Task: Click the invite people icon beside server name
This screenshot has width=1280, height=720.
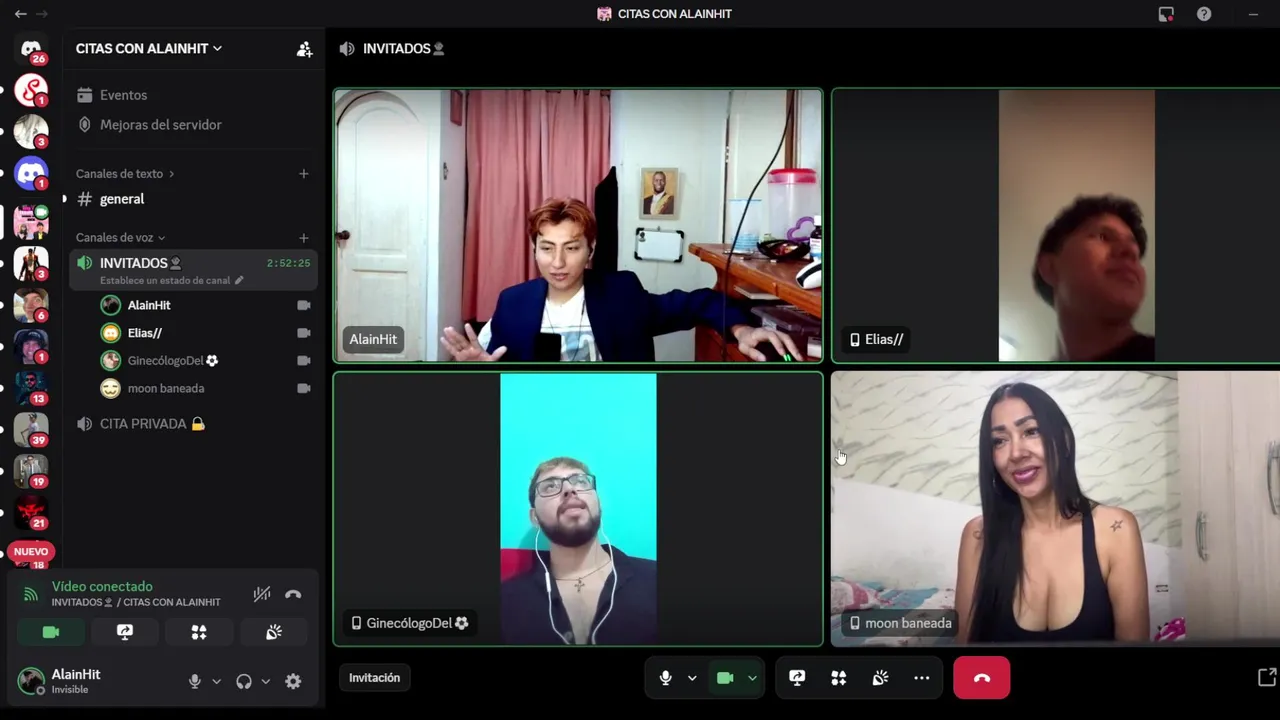Action: pos(304,49)
